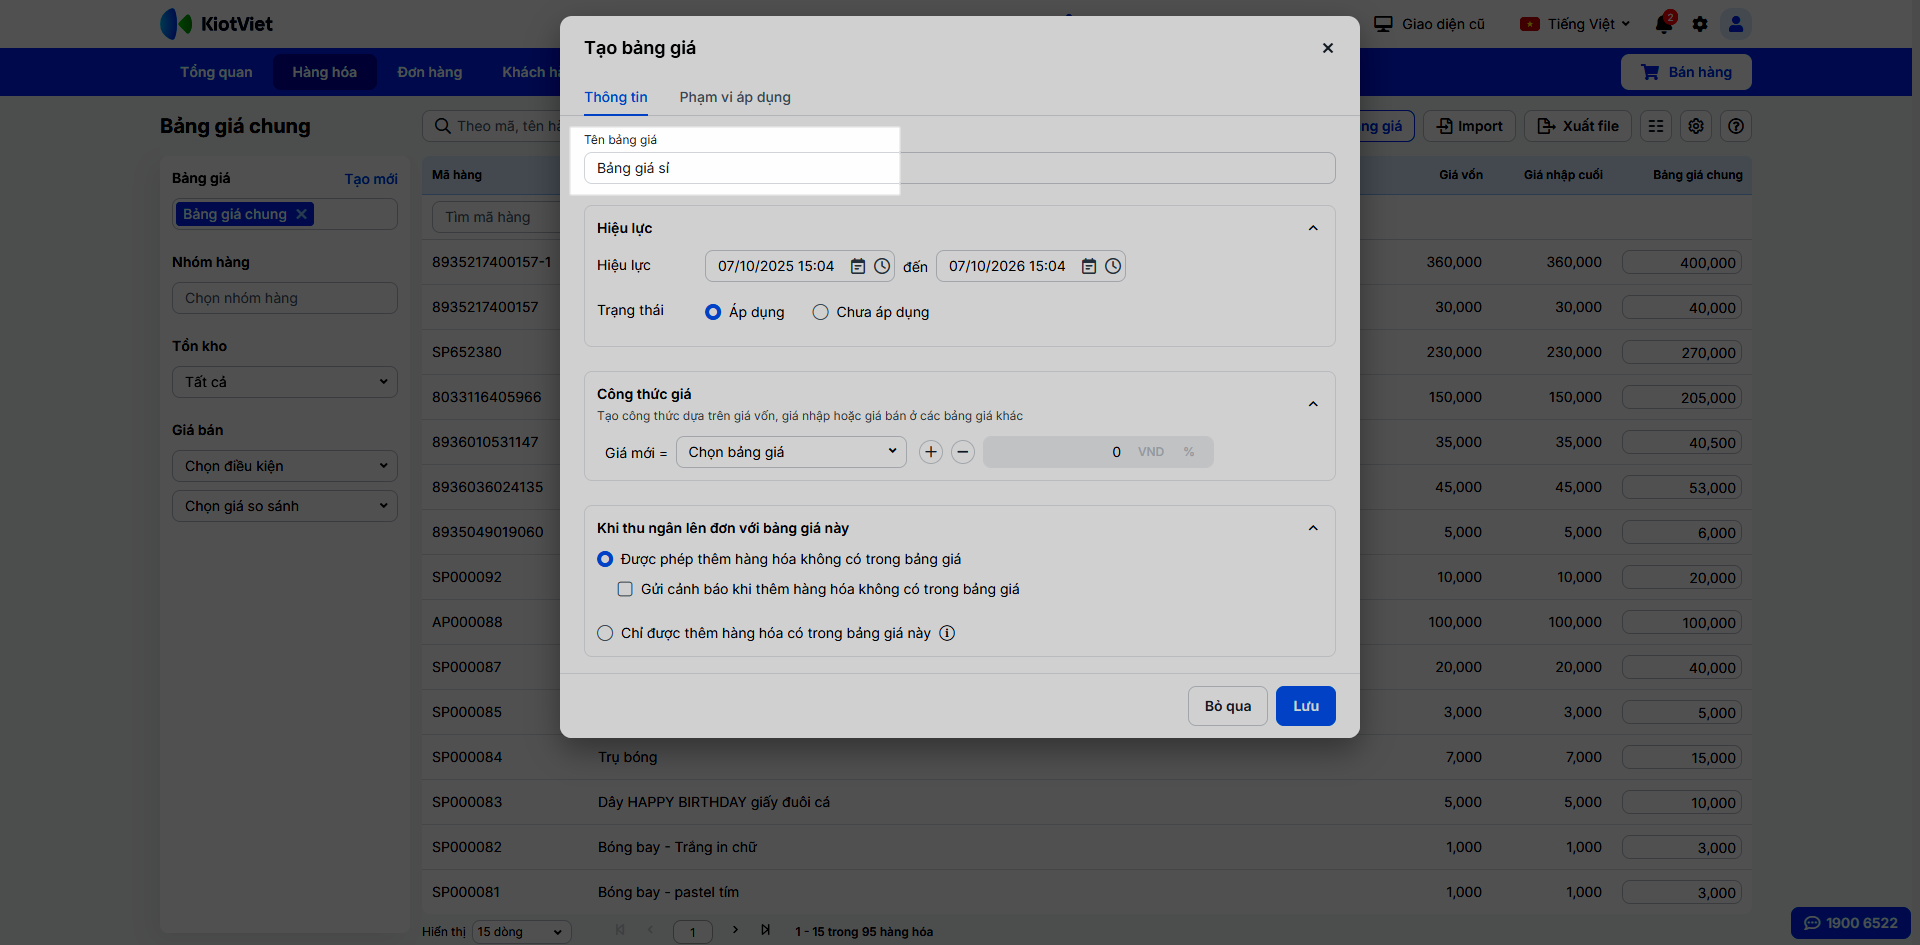The height and width of the screenshot is (945, 1920).
Task: Open calendar picker for end date
Action: point(1089,266)
